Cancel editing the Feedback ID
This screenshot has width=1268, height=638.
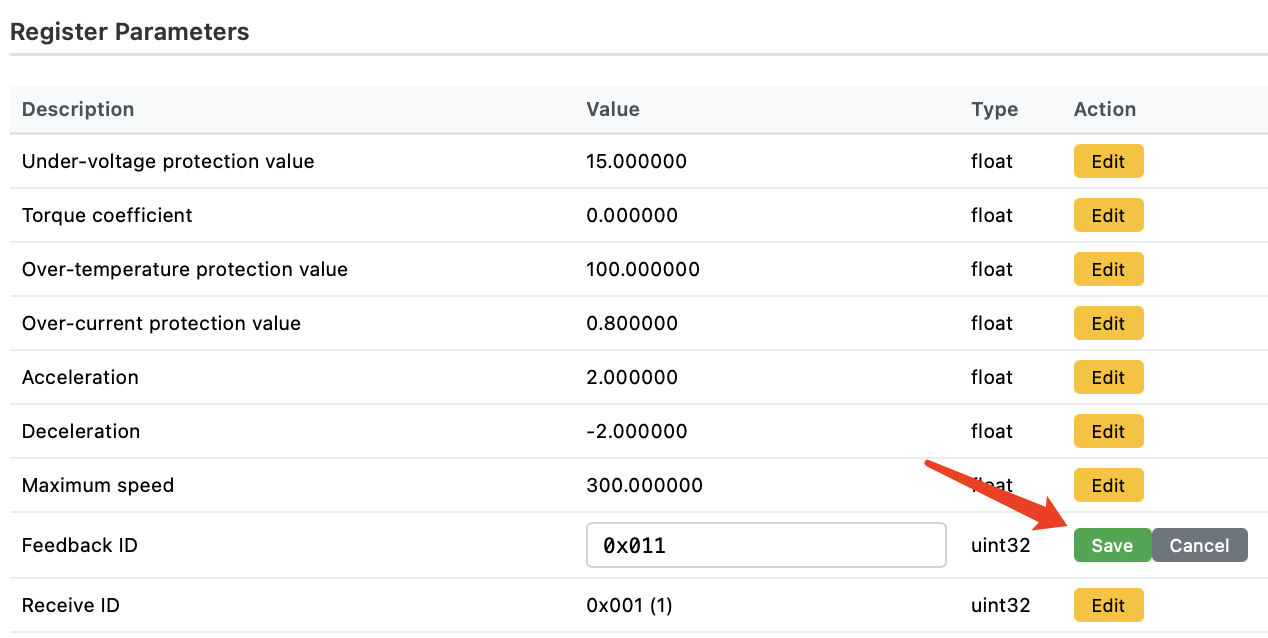click(x=1199, y=545)
